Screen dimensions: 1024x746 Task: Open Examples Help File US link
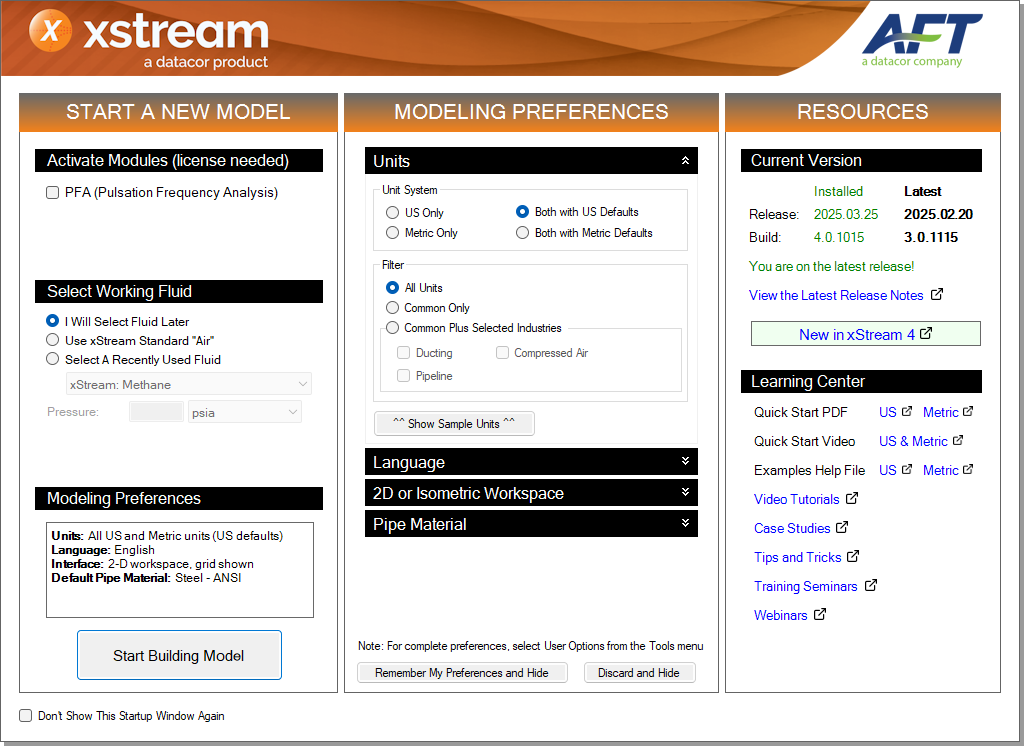[x=888, y=470]
